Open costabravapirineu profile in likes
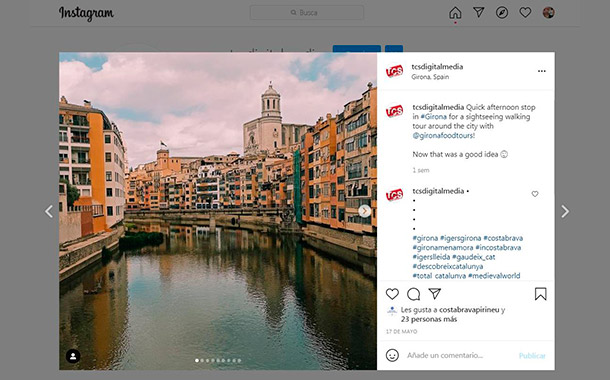 coord(469,310)
